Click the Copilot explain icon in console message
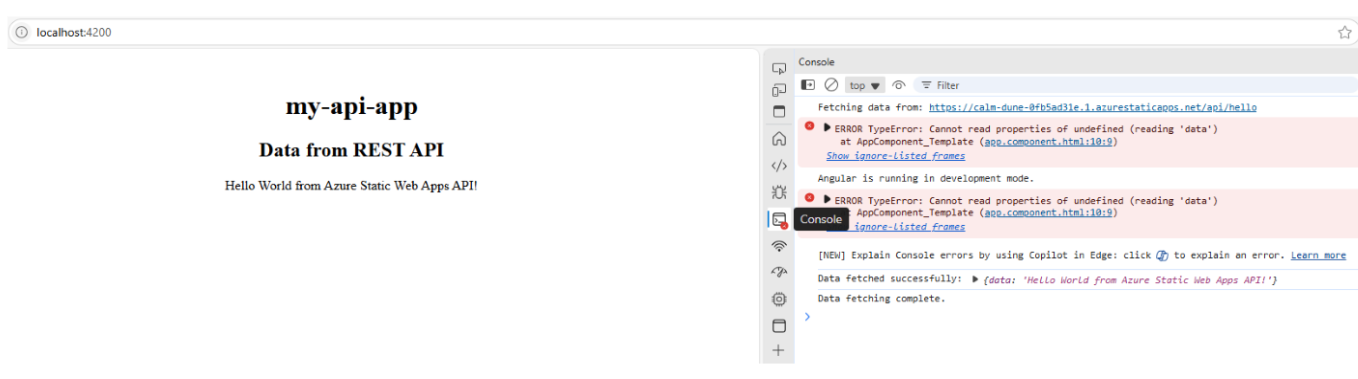1358x379 pixels. click(x=1162, y=255)
